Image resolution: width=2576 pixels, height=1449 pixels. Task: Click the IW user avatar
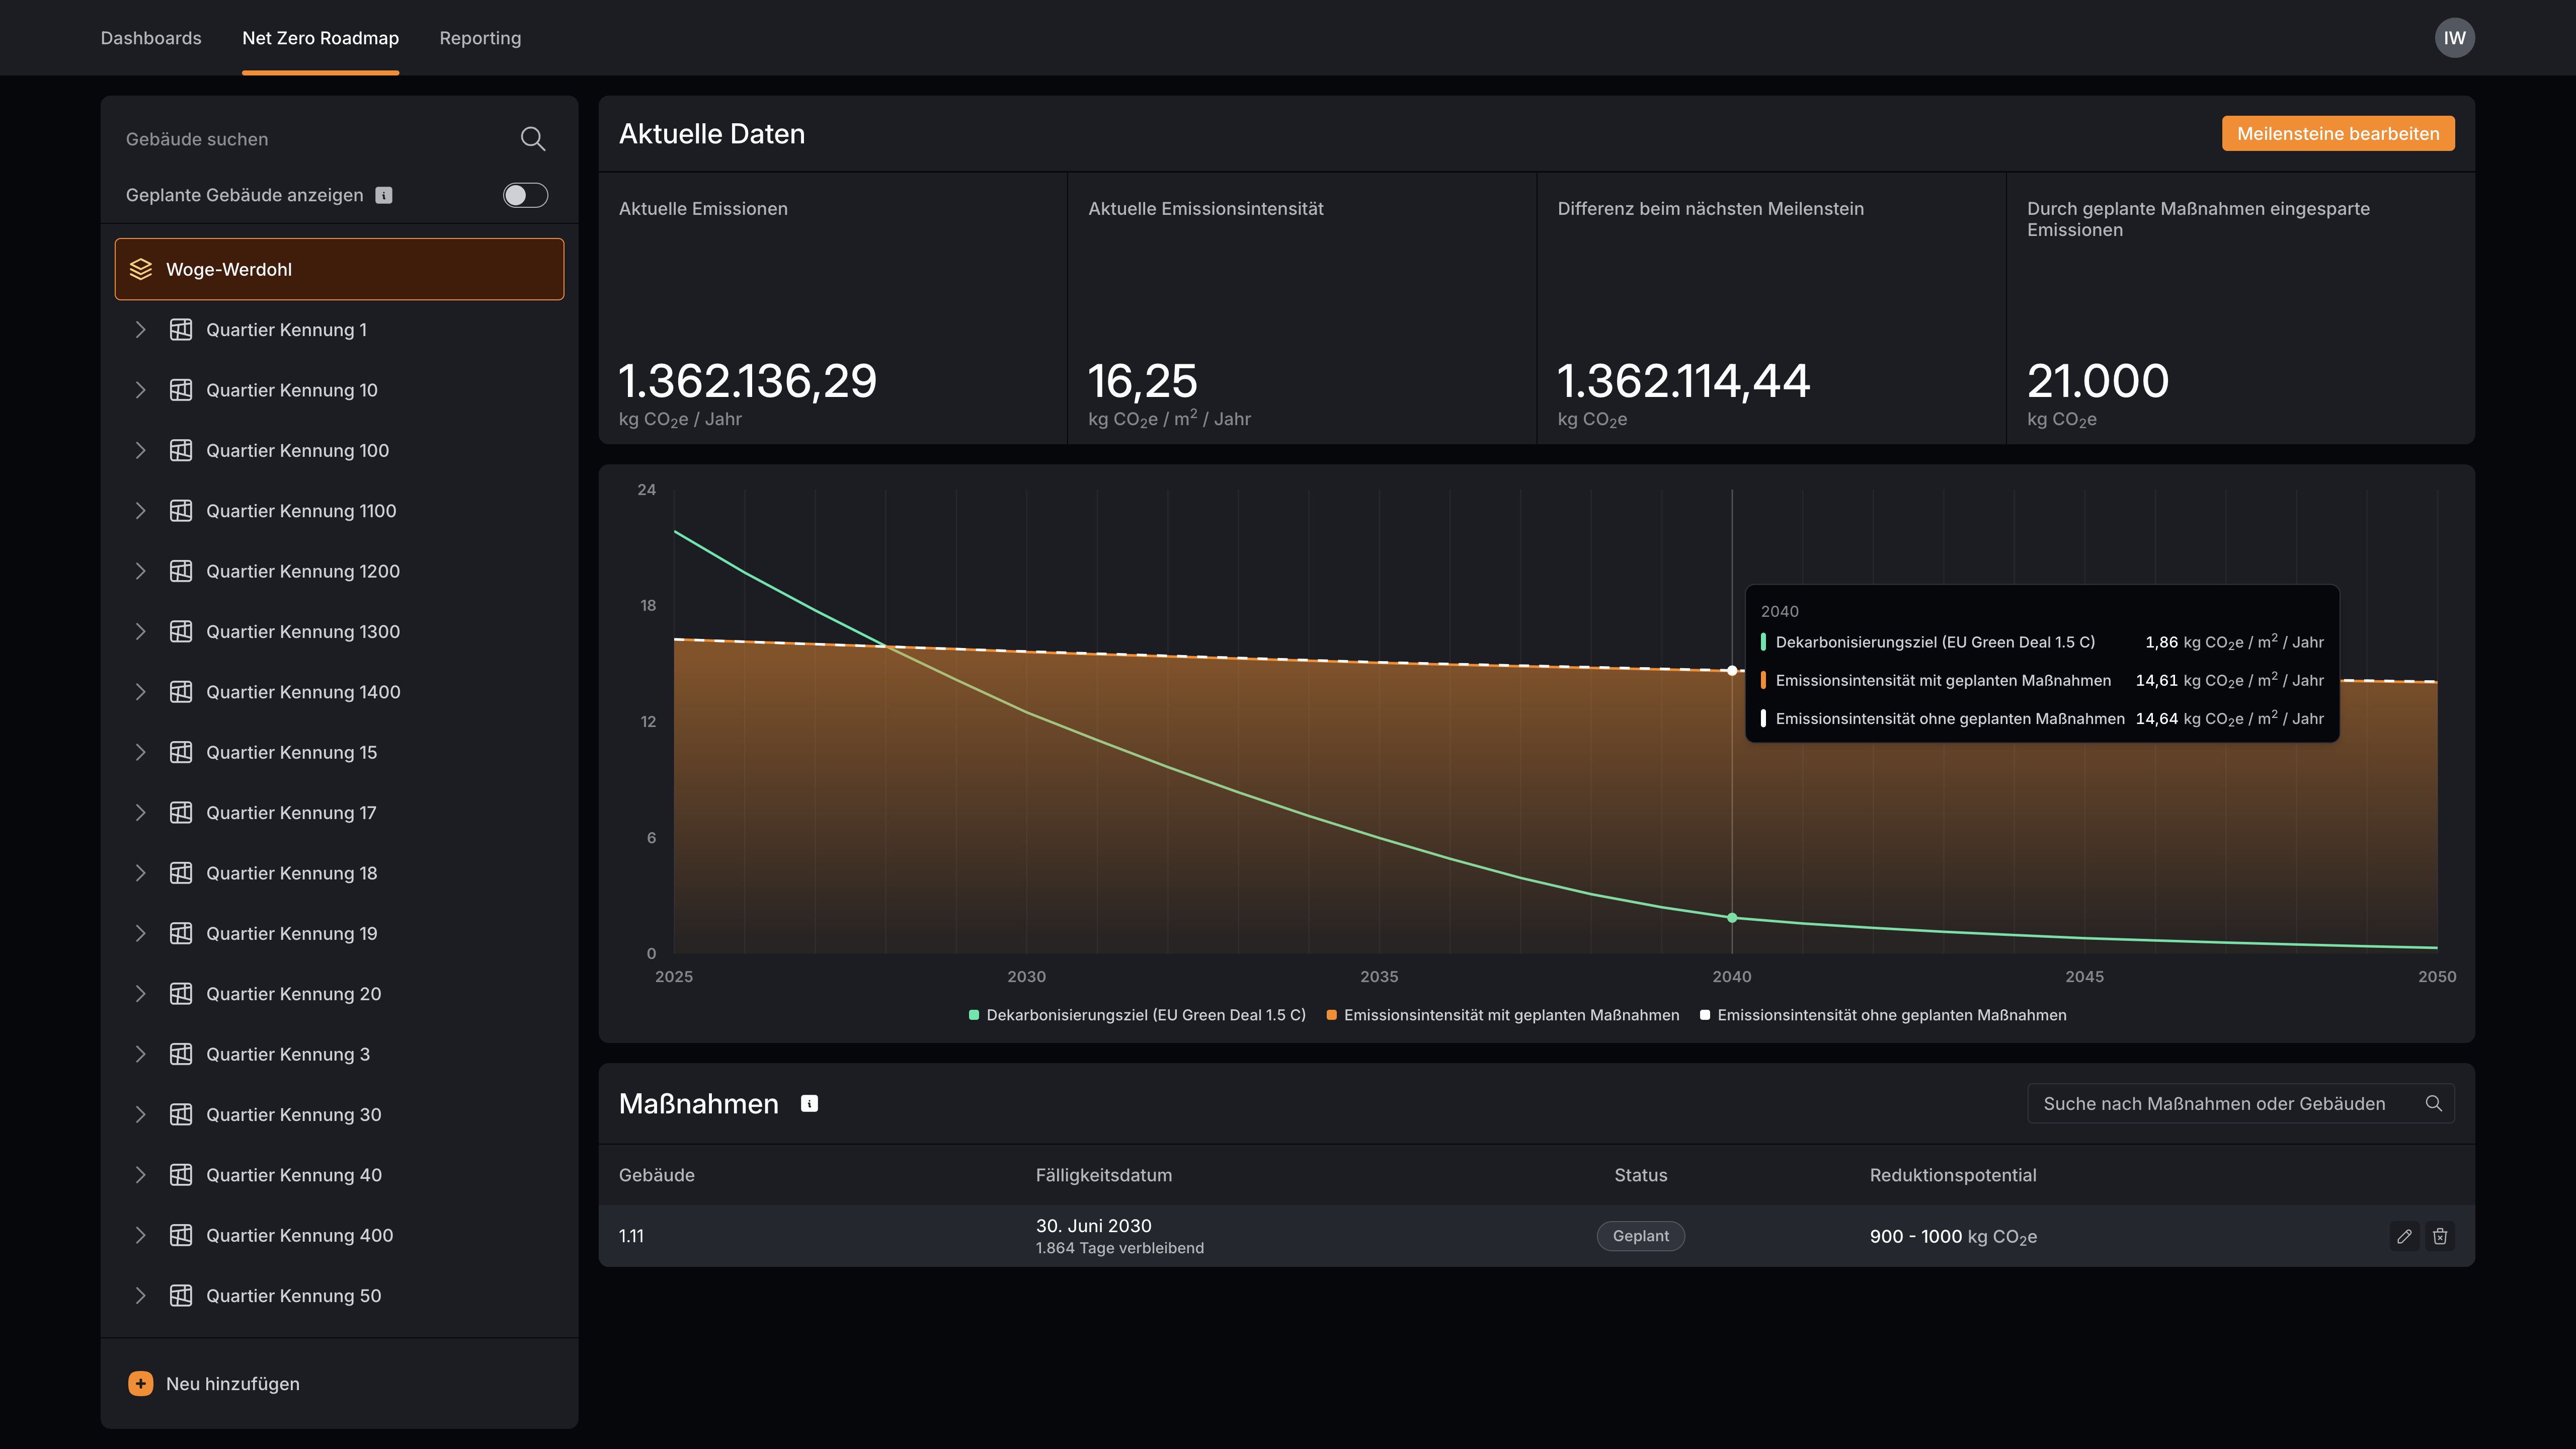tap(2454, 38)
